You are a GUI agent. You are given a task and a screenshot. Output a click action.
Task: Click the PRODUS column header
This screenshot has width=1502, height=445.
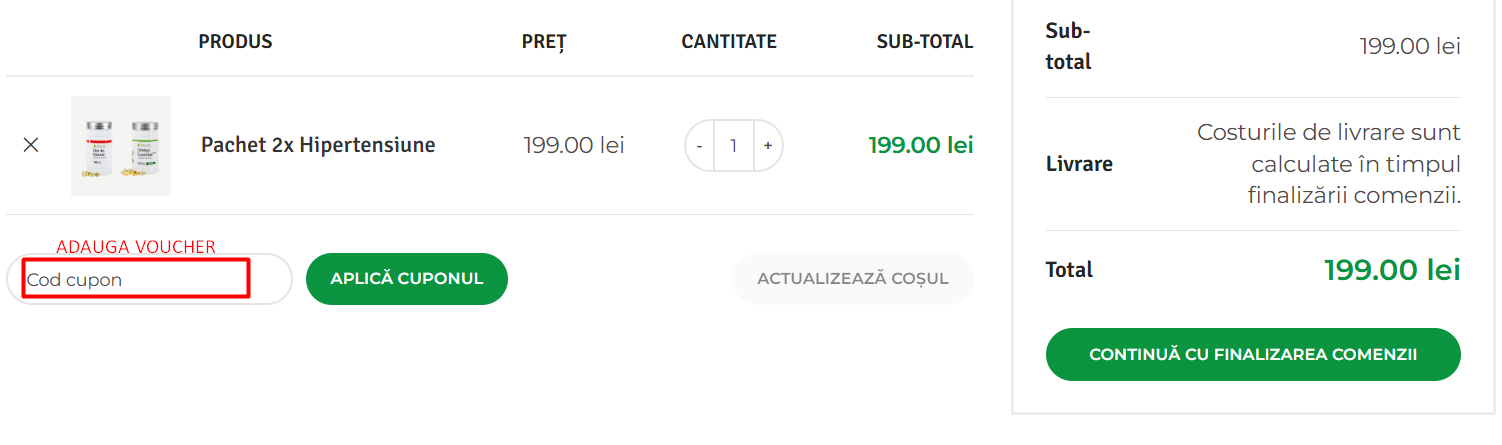[x=235, y=42]
